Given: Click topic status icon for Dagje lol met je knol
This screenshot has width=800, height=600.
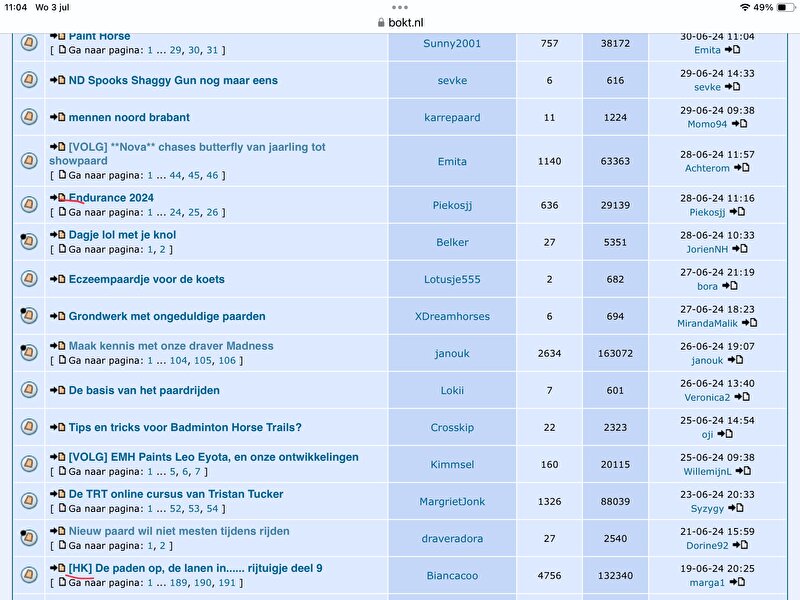Looking at the screenshot, I should point(29,241).
